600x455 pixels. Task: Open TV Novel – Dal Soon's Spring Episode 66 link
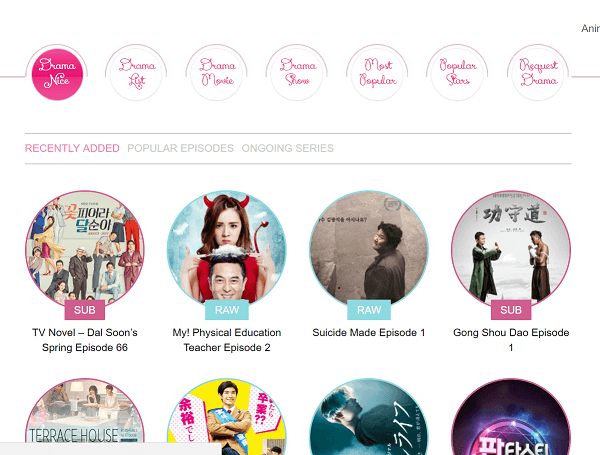coord(85,340)
